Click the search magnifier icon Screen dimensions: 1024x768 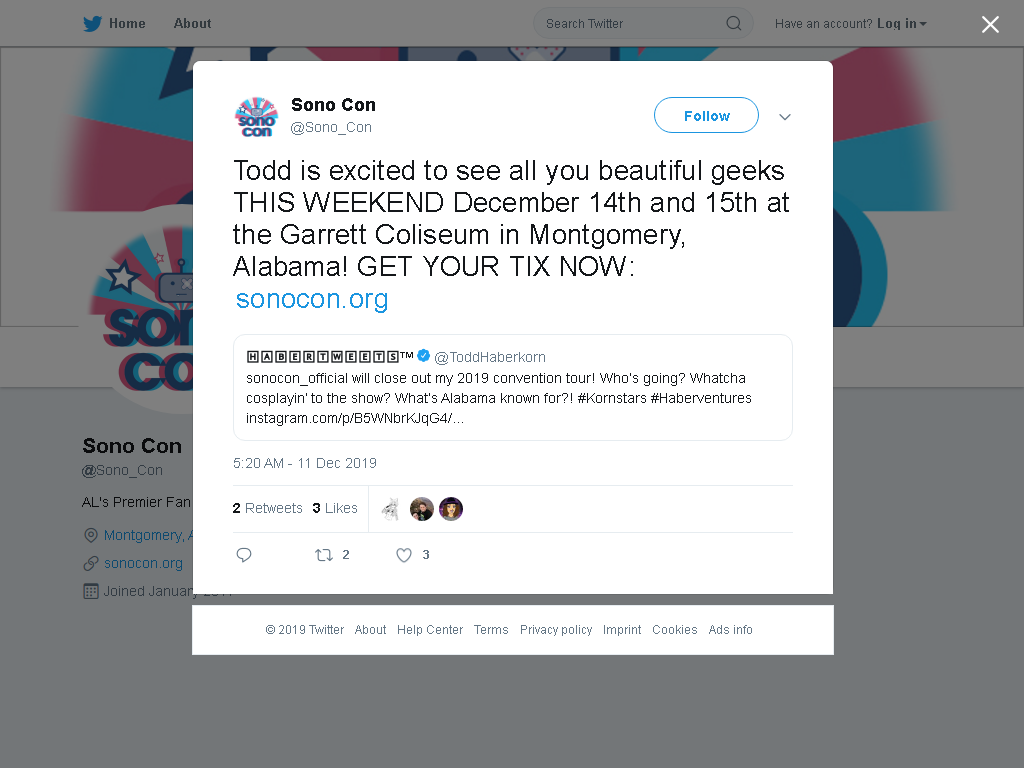click(733, 24)
